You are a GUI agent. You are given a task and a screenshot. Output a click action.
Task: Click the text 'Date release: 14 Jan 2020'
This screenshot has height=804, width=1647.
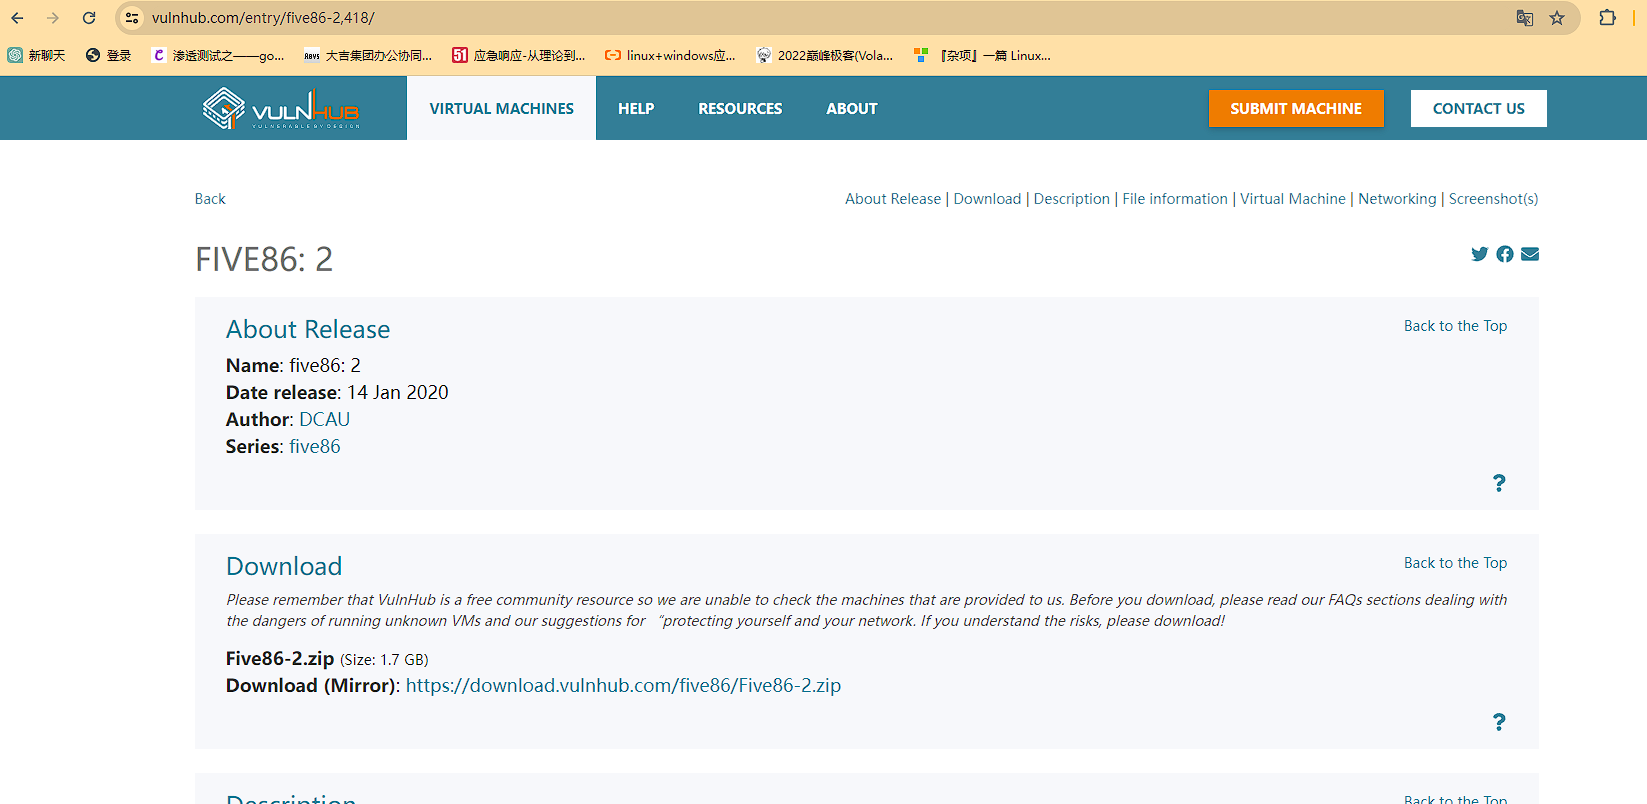tap(337, 393)
